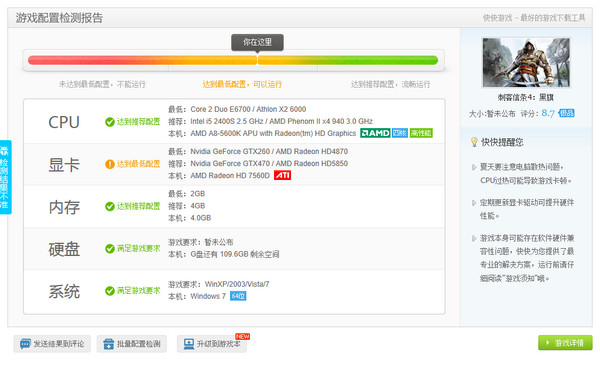This screenshot has width=600, height=369.
Task: Click the orange label 达到最低配置，可以运行
Action: (x=242, y=84)
